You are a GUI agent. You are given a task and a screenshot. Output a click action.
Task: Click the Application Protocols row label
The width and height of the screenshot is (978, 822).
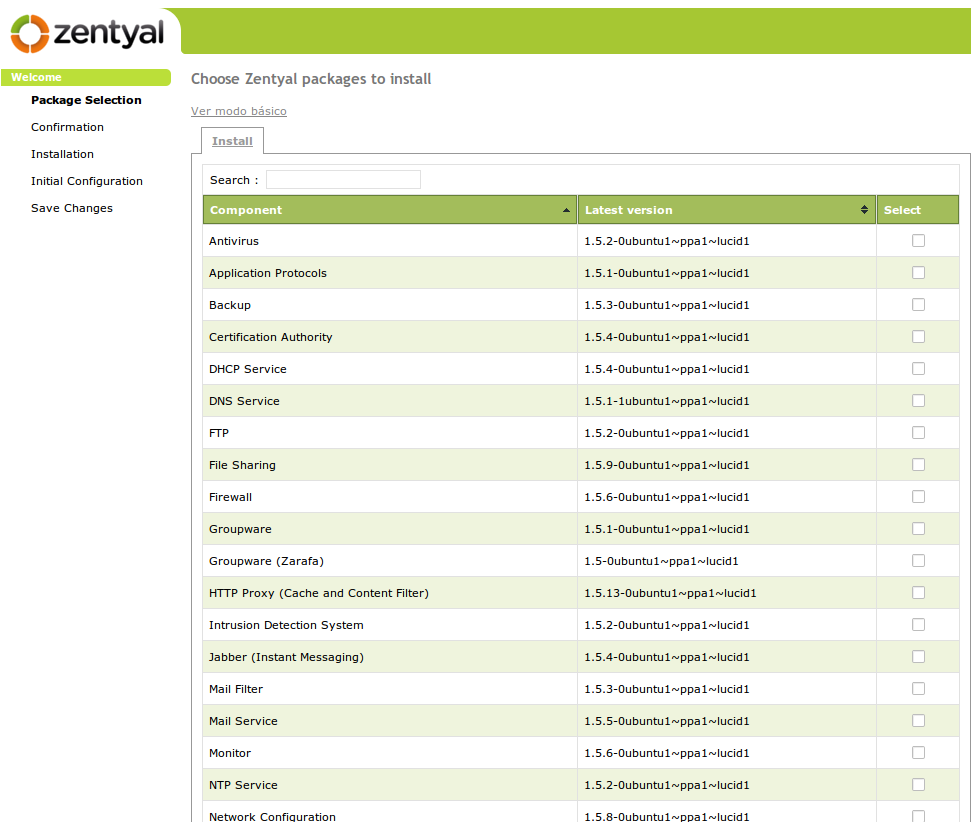268,273
